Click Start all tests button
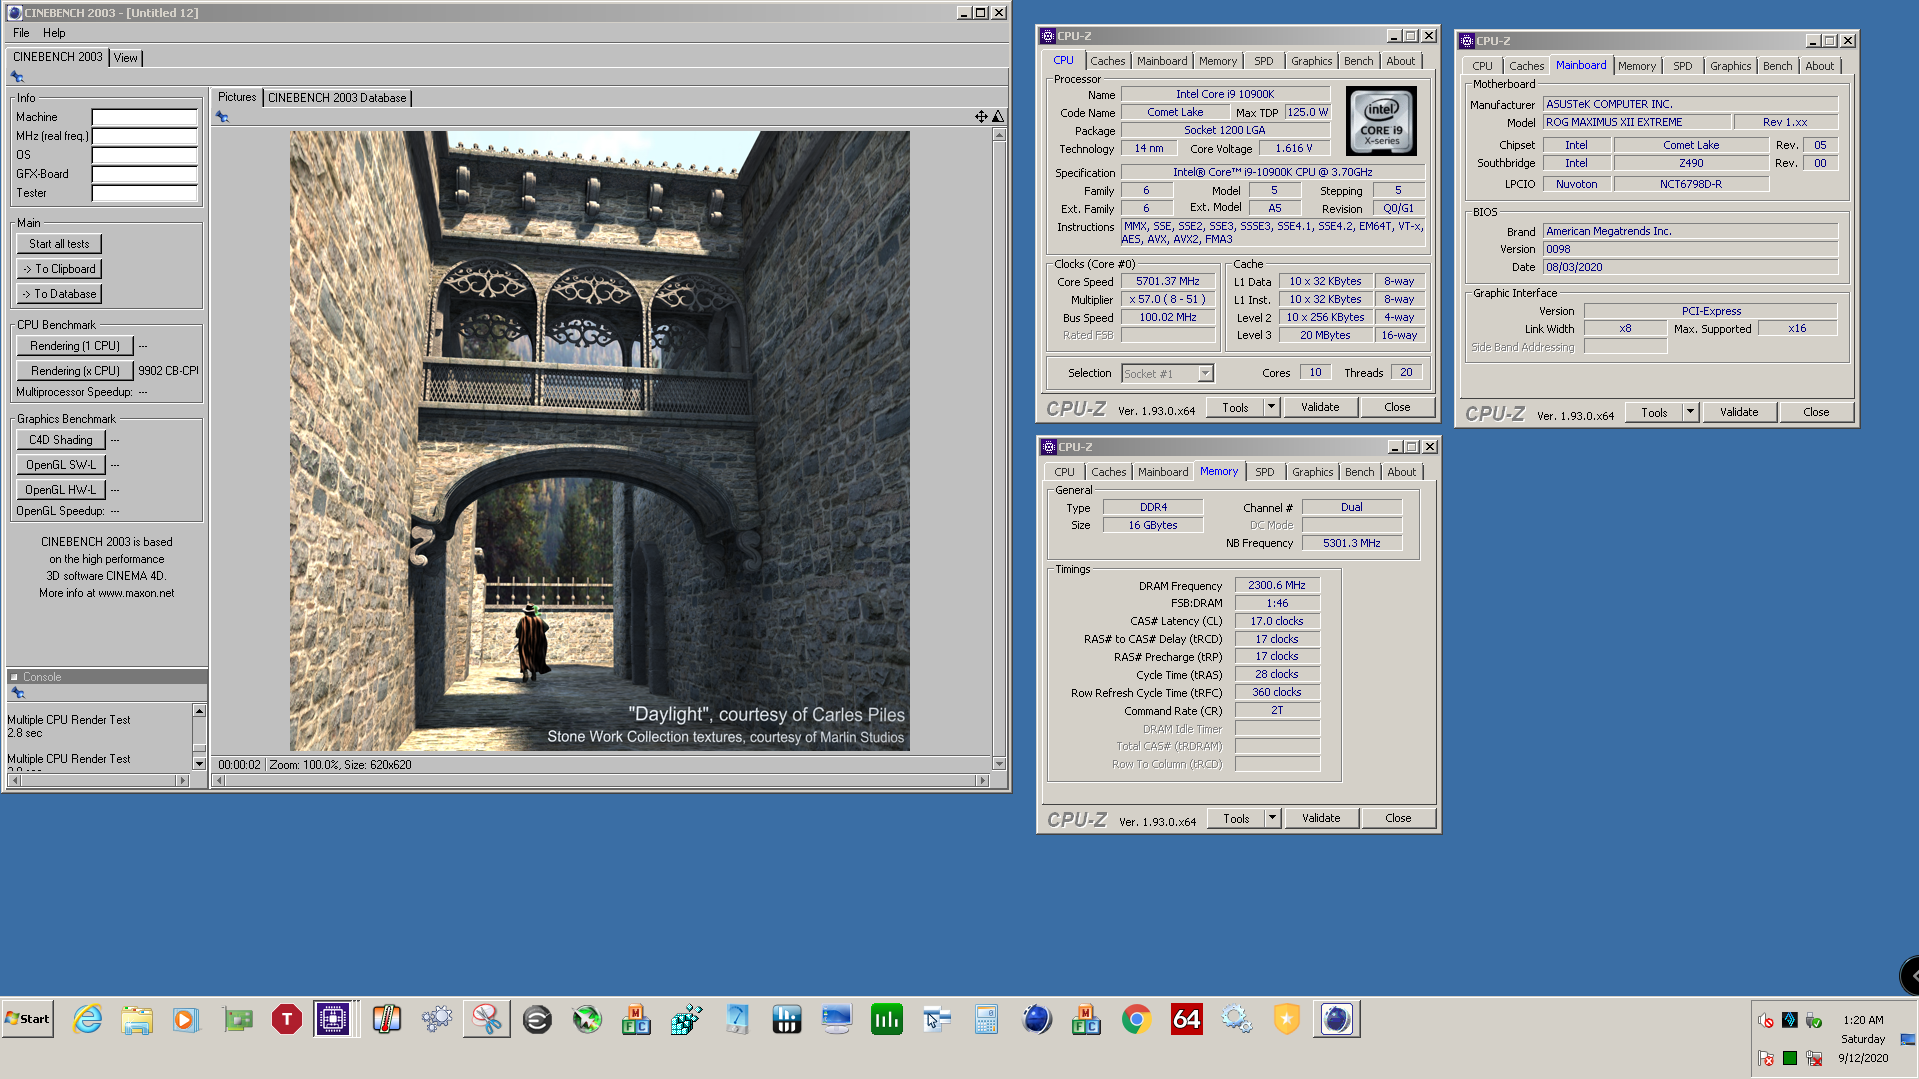1919x1079 pixels. [59, 244]
